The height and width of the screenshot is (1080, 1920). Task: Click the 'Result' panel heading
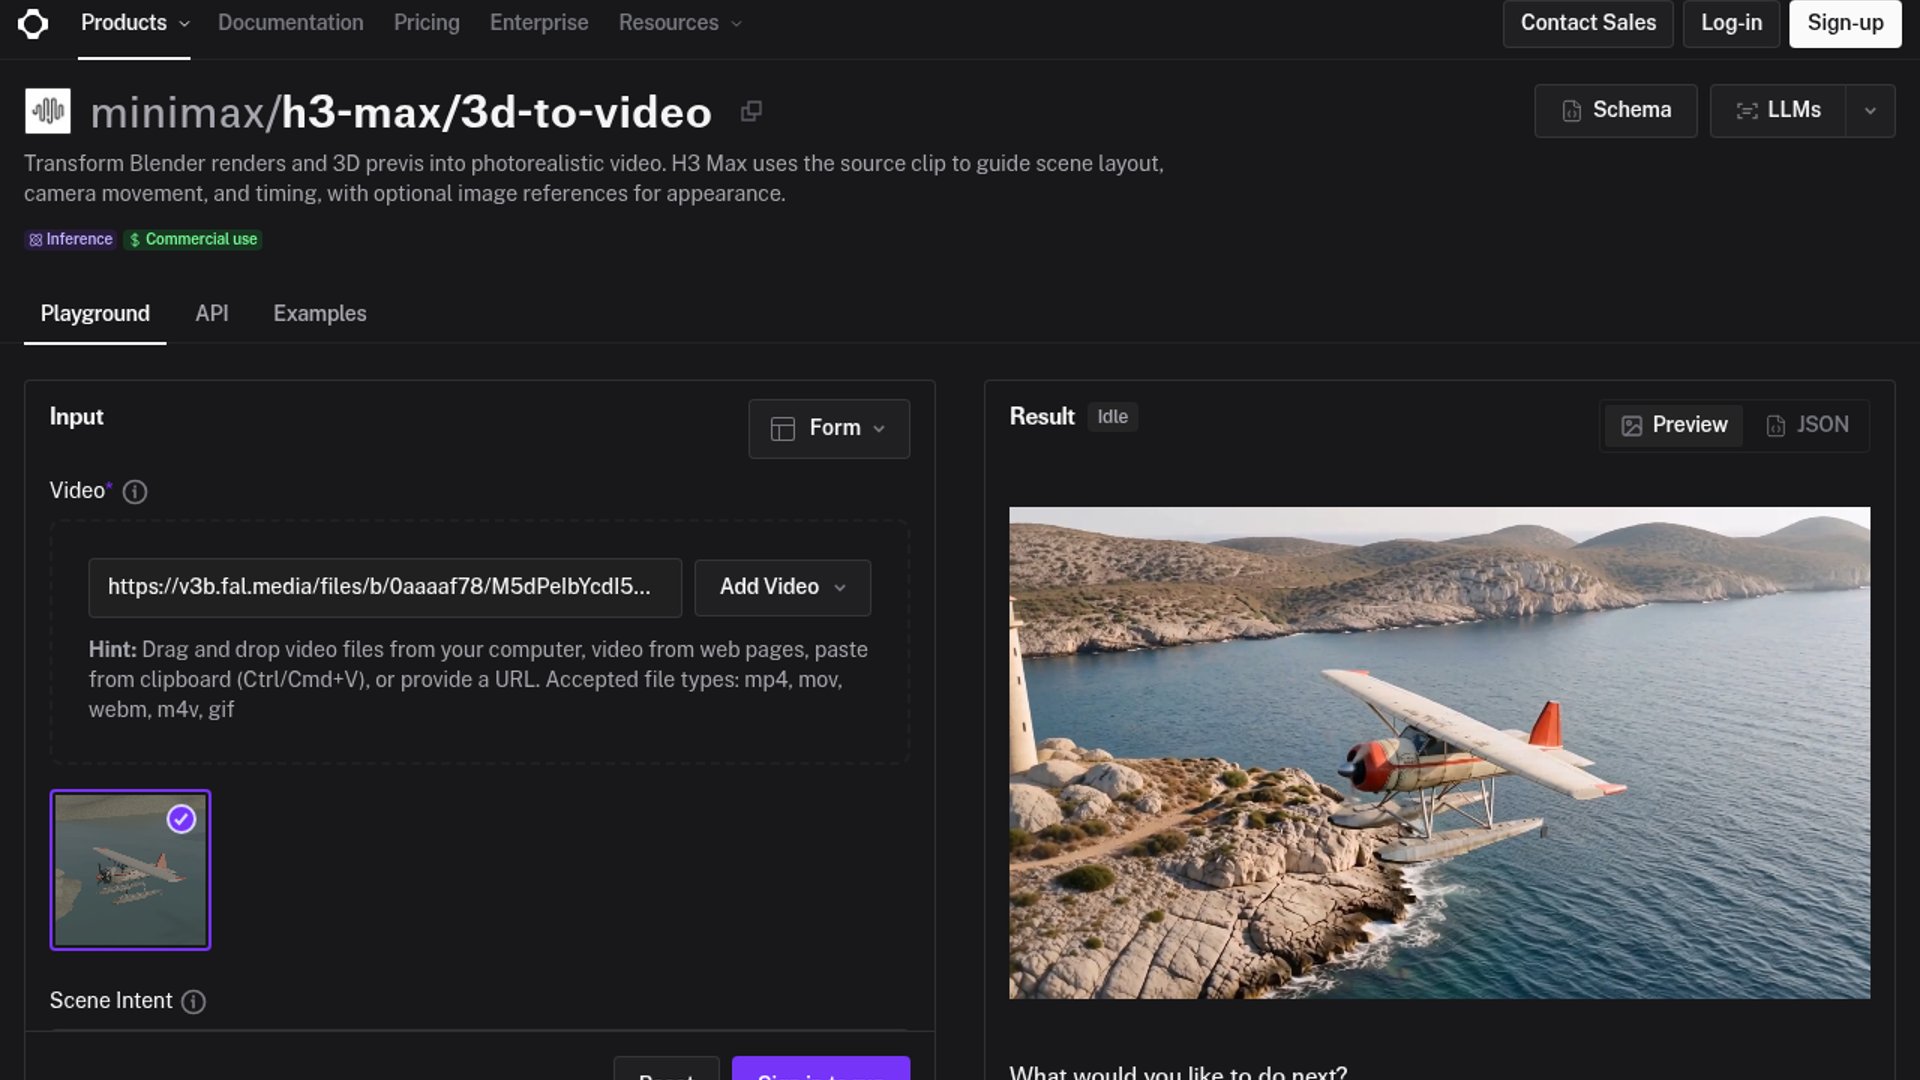[x=1042, y=417]
